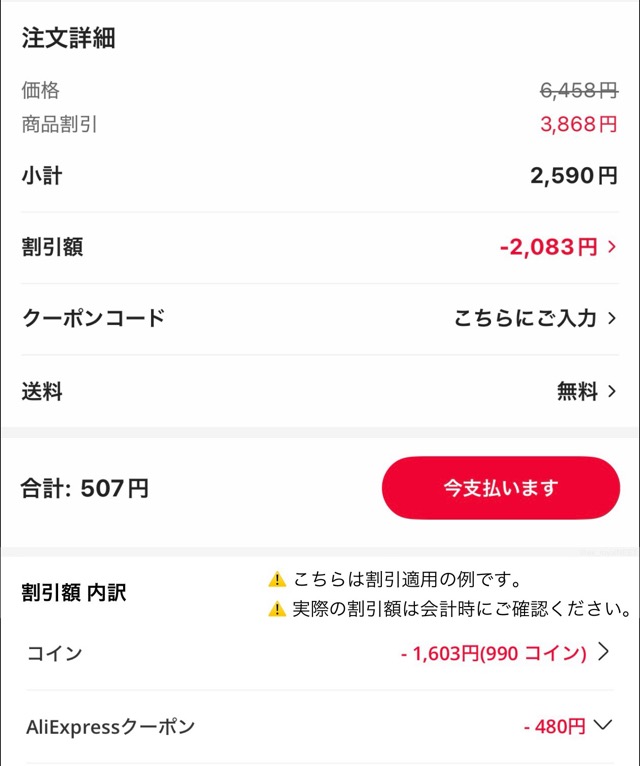Expand the AliExpressクーポン down arrow
Image resolution: width=640 pixels, height=766 pixels.
point(602,726)
